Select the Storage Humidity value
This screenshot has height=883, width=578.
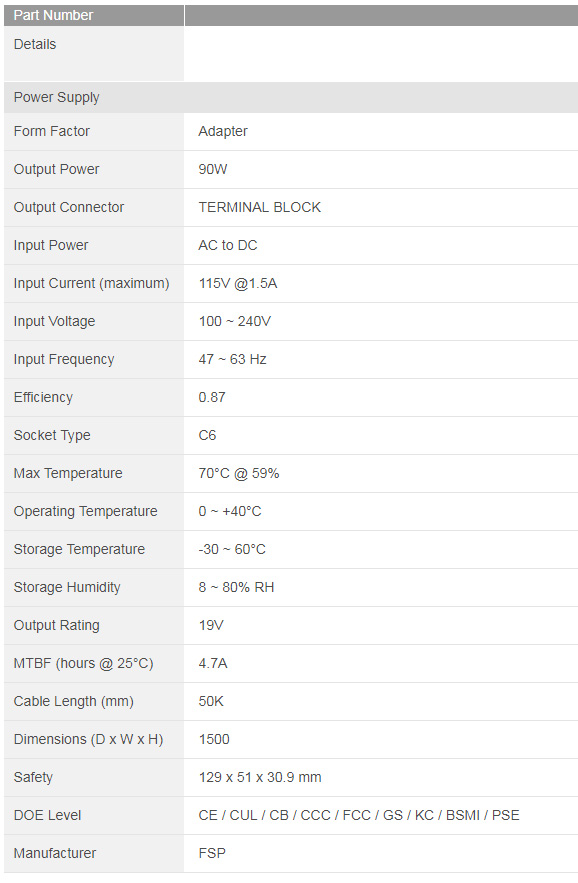[236, 587]
